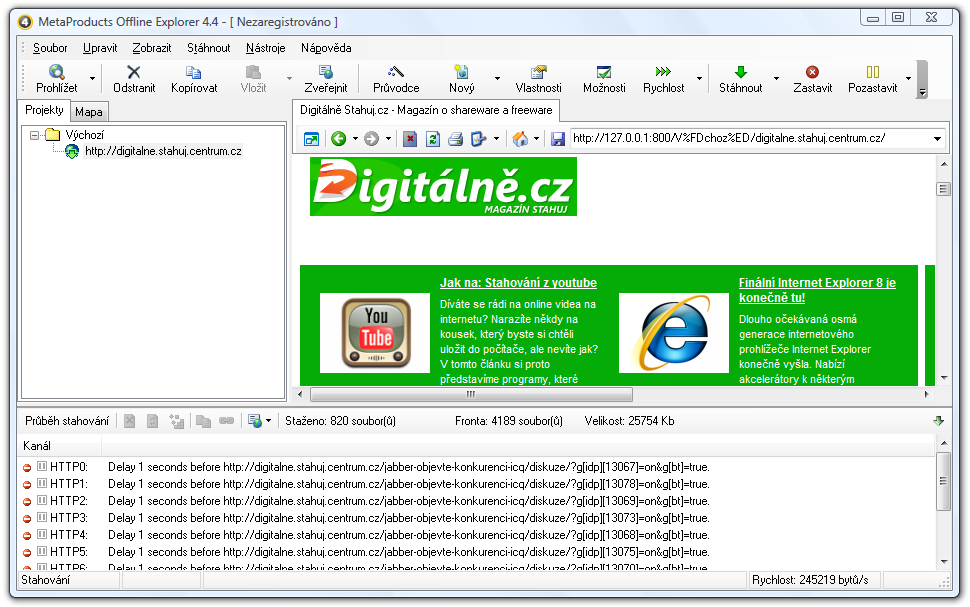Open the Prohlížet dropdown arrow
This screenshot has width=970, height=607.
(x=92, y=79)
